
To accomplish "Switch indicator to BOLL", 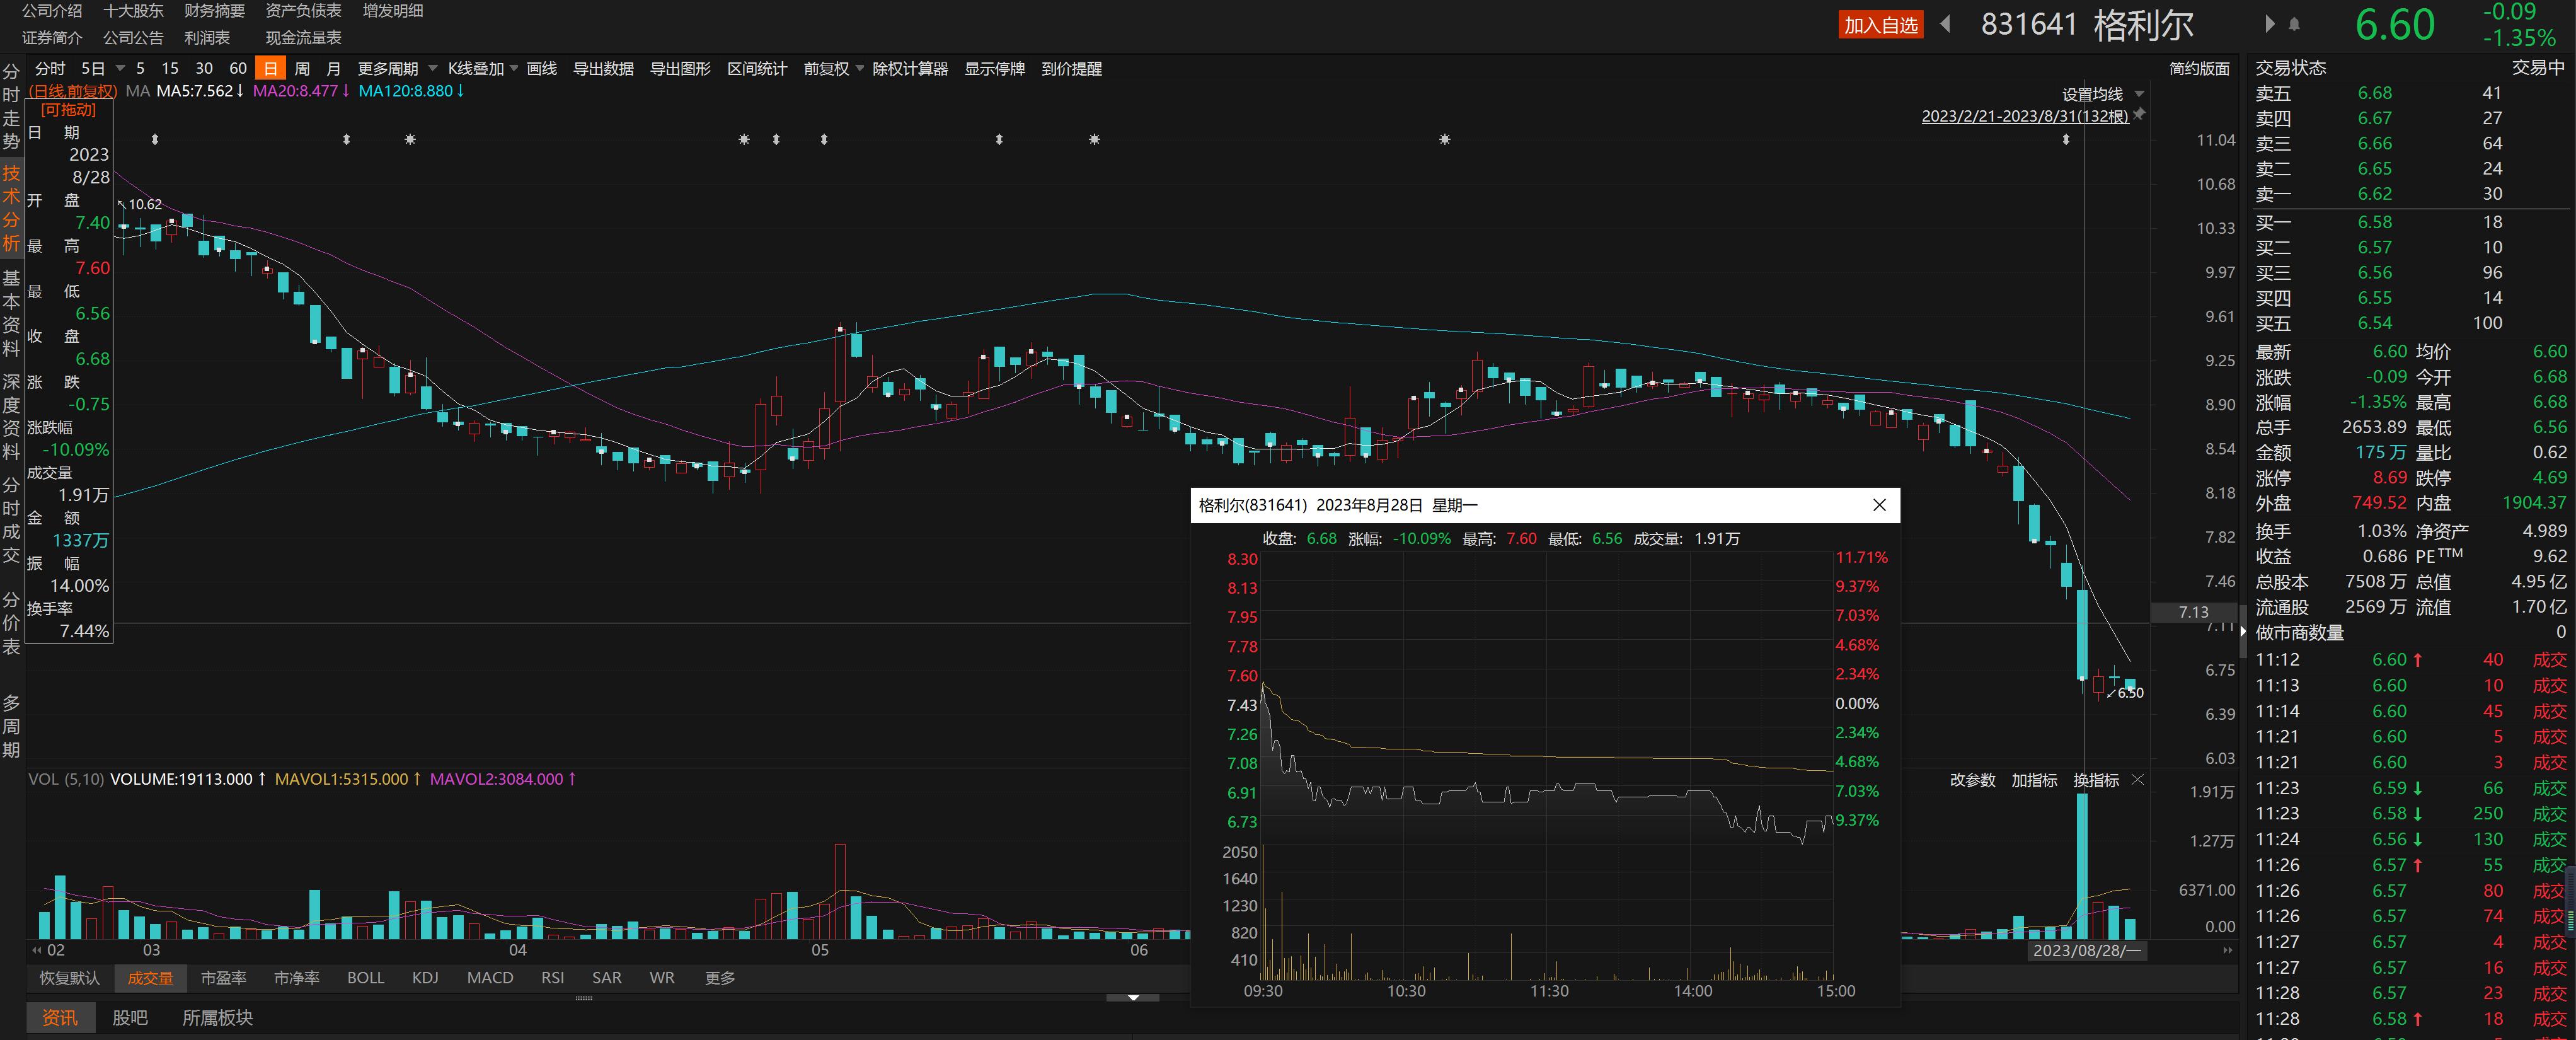I will (365, 977).
